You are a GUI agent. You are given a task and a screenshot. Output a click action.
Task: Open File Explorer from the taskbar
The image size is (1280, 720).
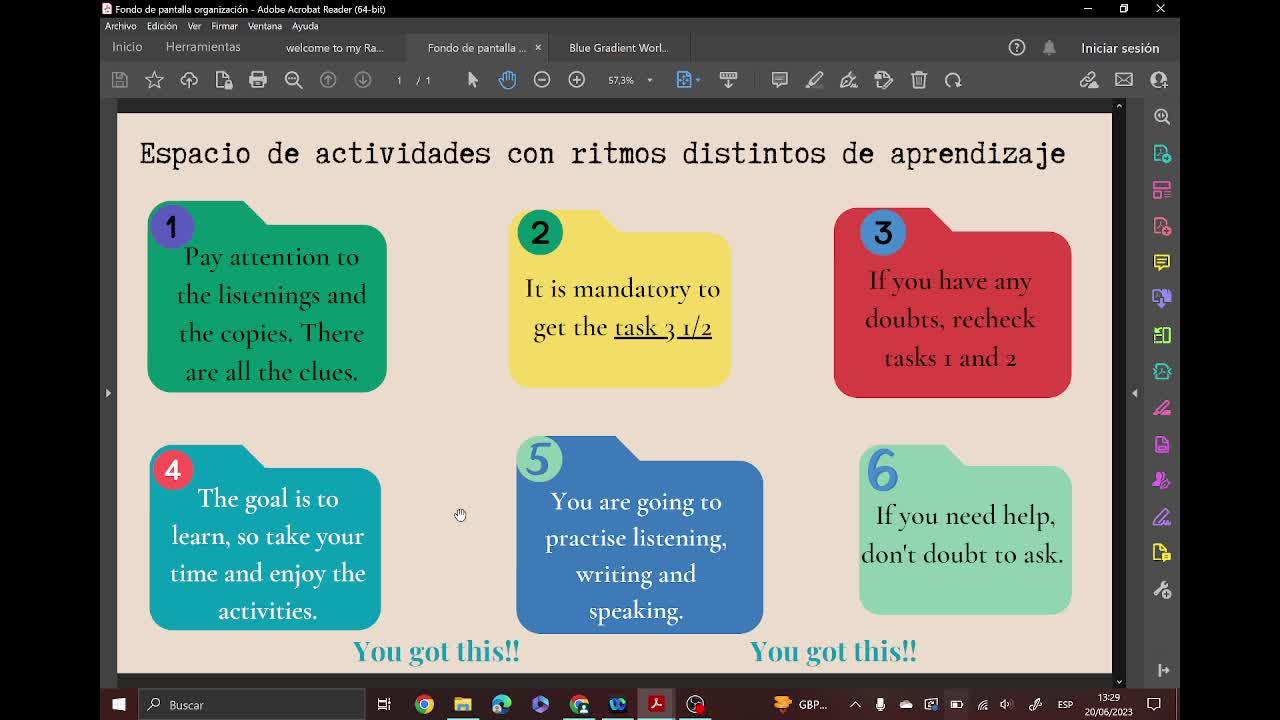(462, 705)
